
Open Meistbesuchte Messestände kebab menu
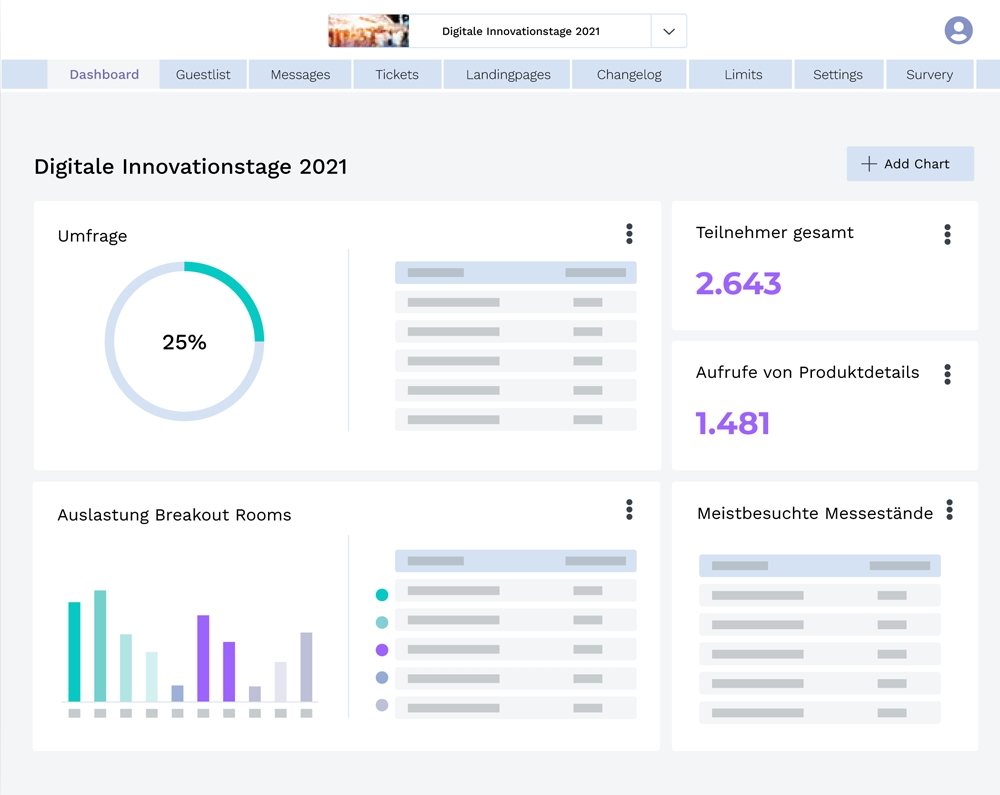(x=949, y=510)
